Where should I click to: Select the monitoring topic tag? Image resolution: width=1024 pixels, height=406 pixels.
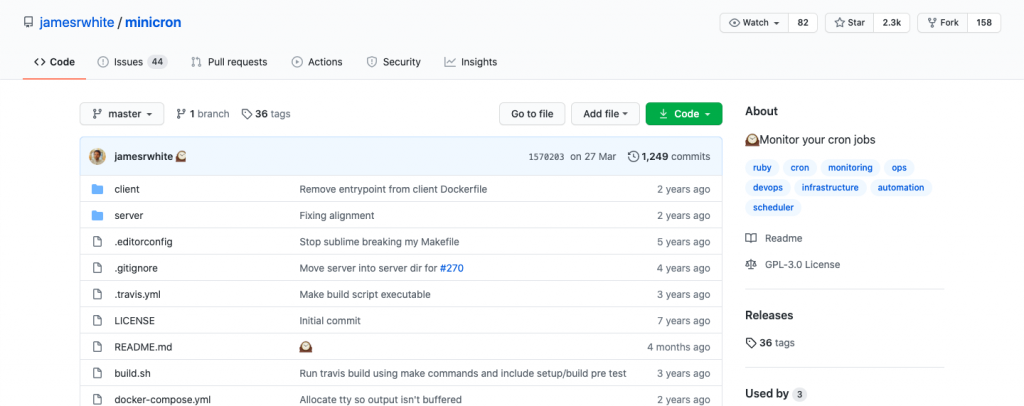(x=850, y=168)
